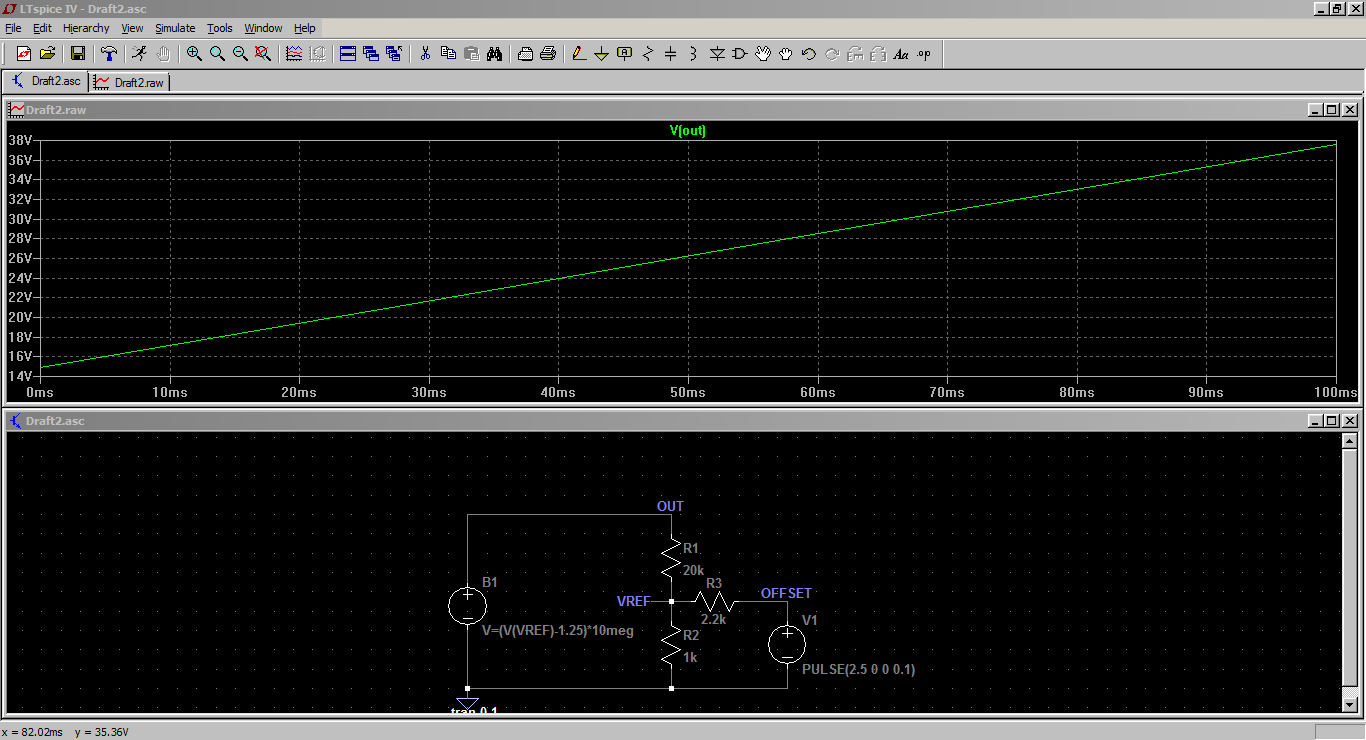This screenshot has width=1366, height=740.
Task: Select the Cut scissors tool
Action: 425,54
